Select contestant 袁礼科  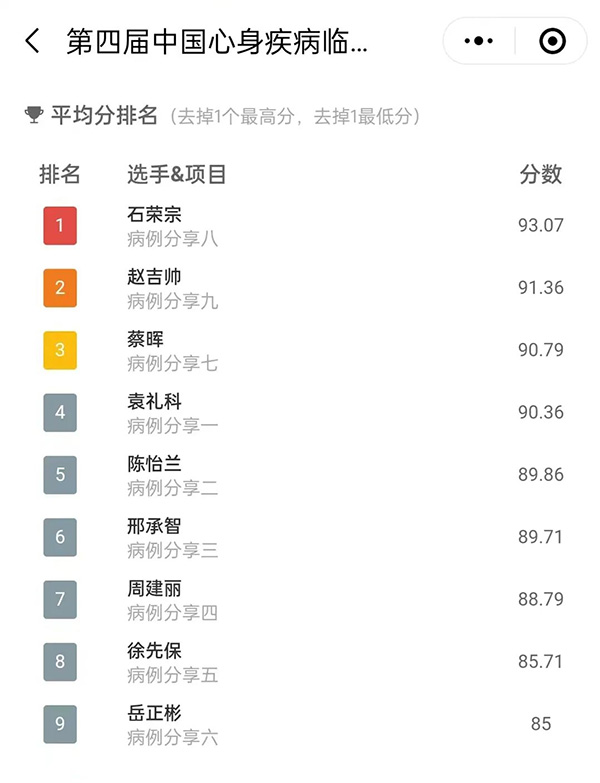154,401
